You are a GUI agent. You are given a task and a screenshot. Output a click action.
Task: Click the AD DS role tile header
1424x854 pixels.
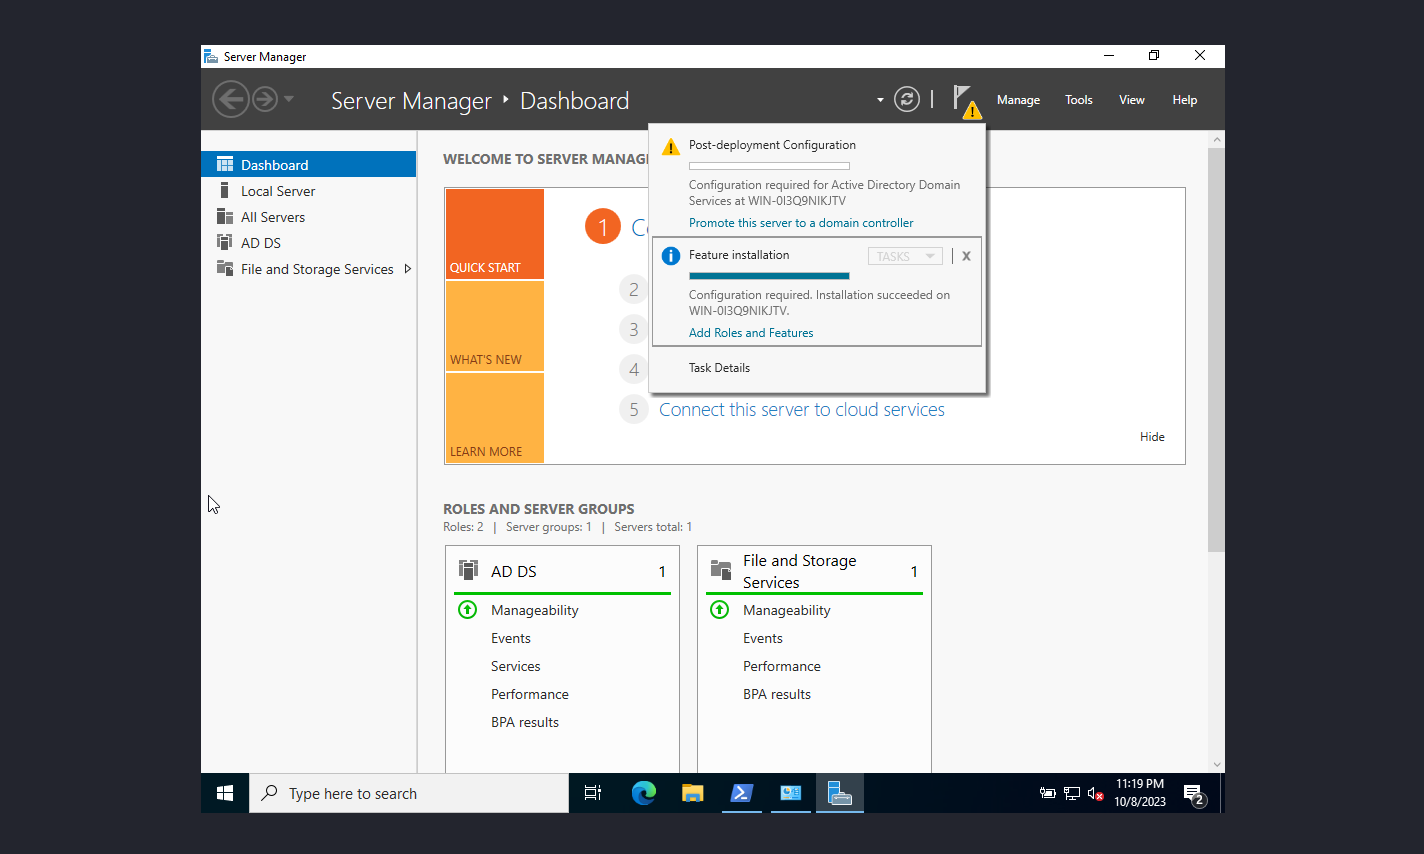562,571
